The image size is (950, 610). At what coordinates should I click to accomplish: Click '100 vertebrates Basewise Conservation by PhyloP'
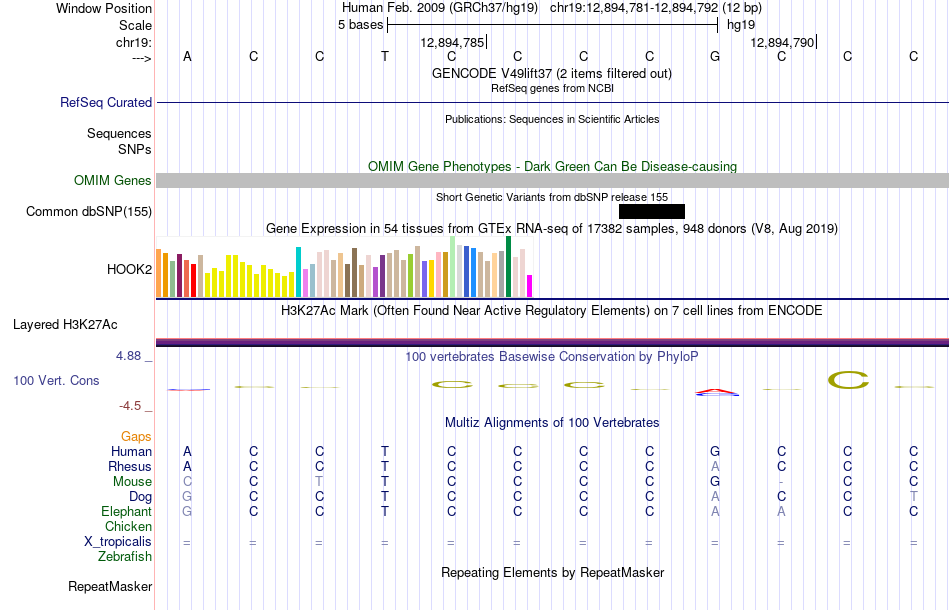[552, 356]
